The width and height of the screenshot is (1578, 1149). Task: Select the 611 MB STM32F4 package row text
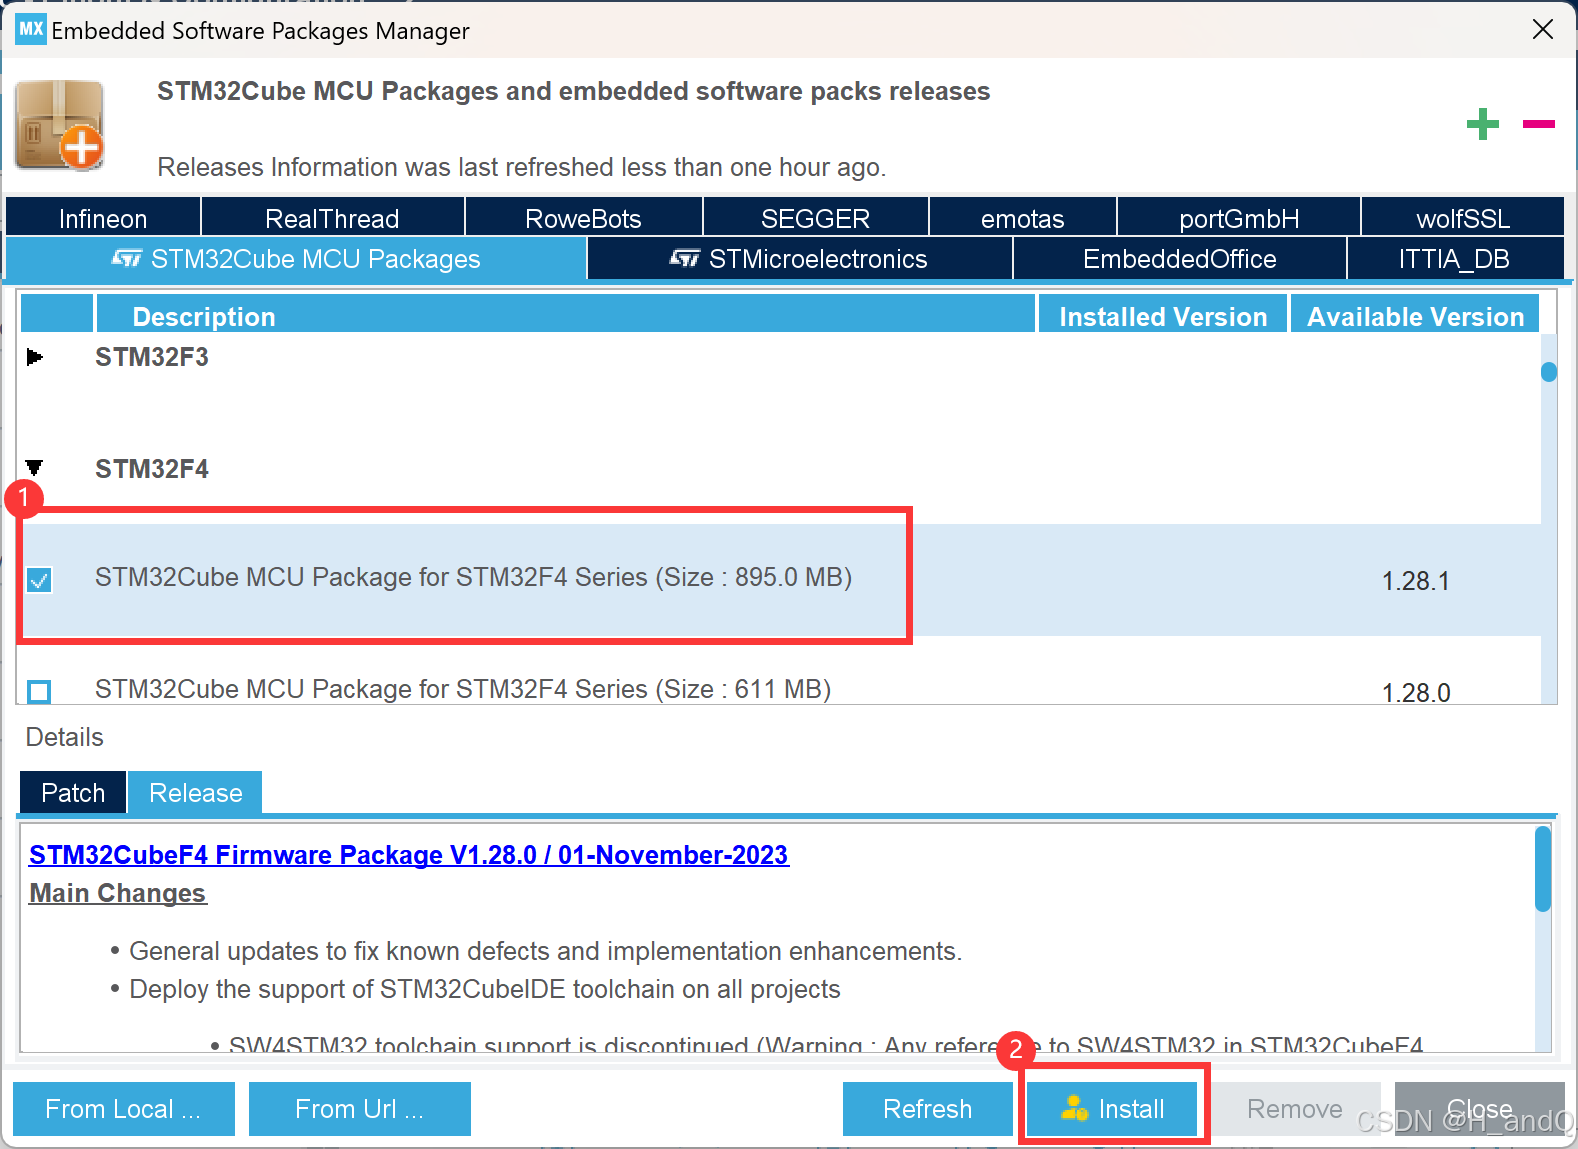(463, 689)
